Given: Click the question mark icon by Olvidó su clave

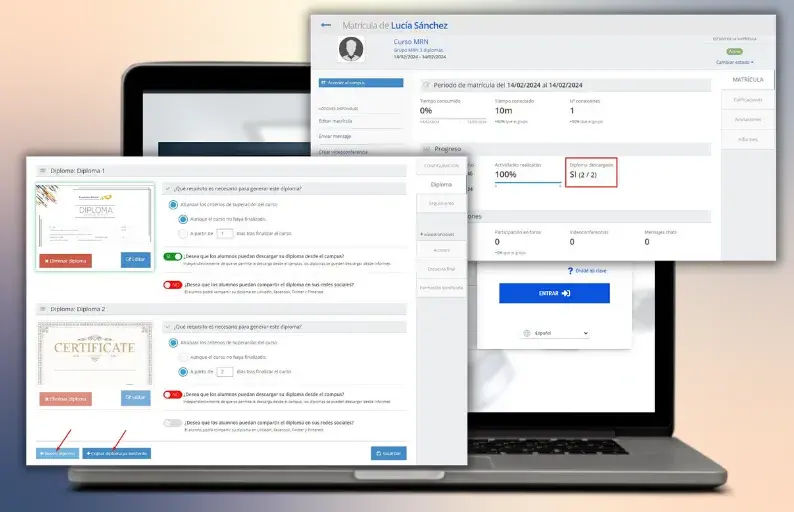Looking at the screenshot, I should coord(570,271).
